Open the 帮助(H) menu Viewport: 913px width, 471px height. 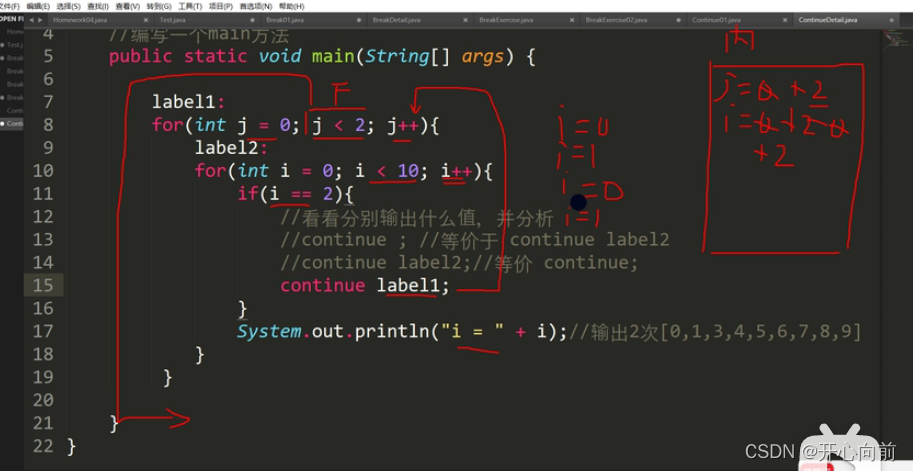pyautogui.click(x=291, y=6)
